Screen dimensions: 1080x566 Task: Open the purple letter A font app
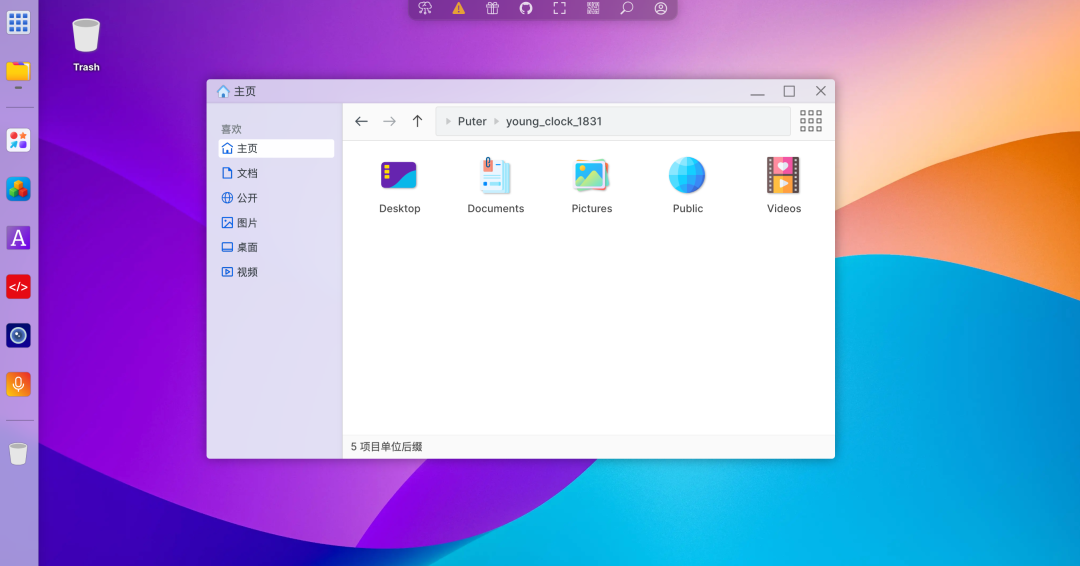tap(18, 238)
